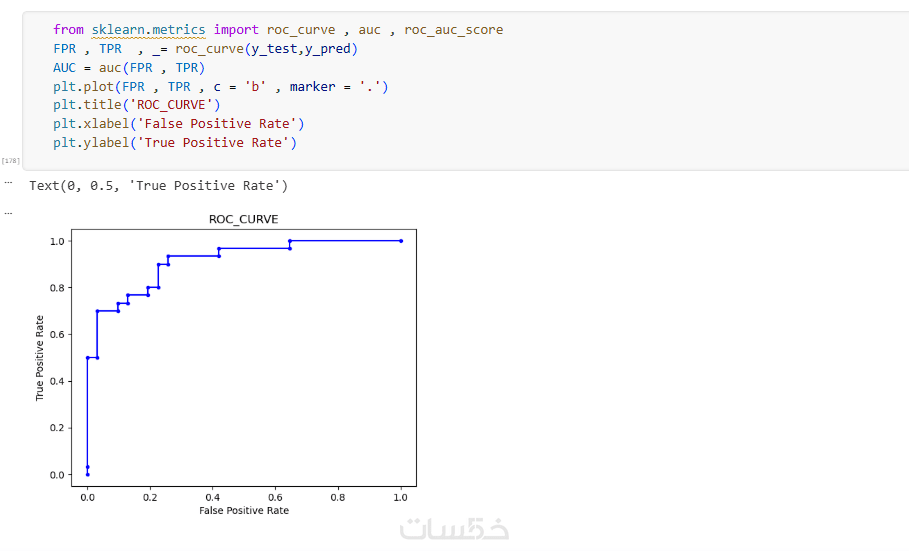Click the Khamsat watermark logo below the plot

[454, 529]
